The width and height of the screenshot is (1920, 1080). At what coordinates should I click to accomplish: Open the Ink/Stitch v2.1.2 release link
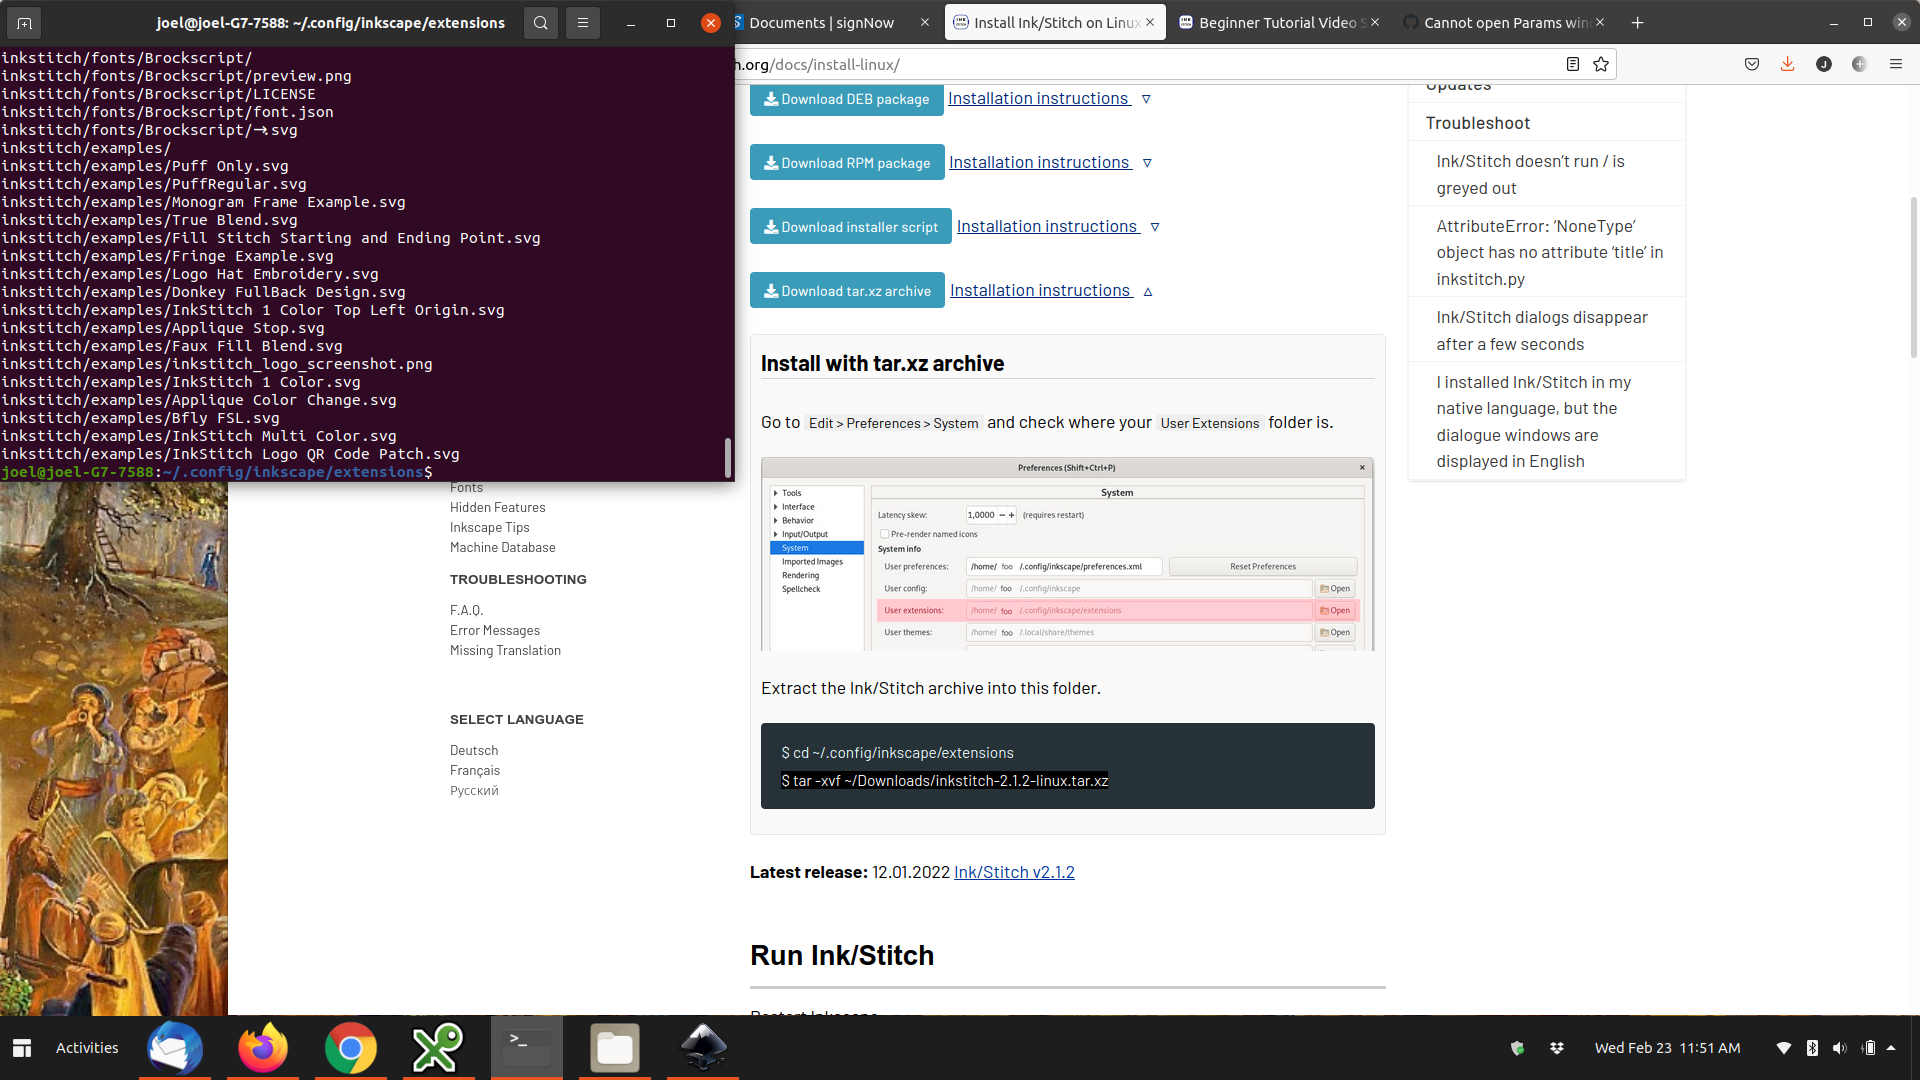pyautogui.click(x=1013, y=872)
